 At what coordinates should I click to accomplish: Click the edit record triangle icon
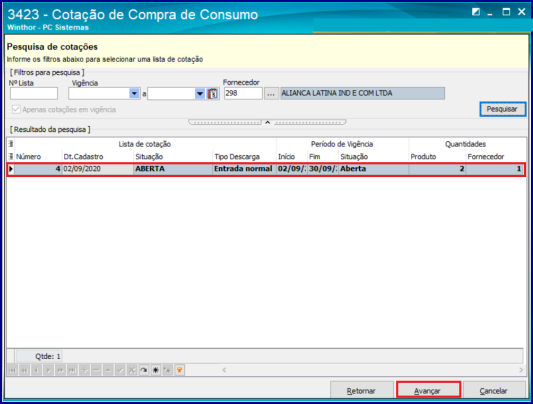pos(108,370)
